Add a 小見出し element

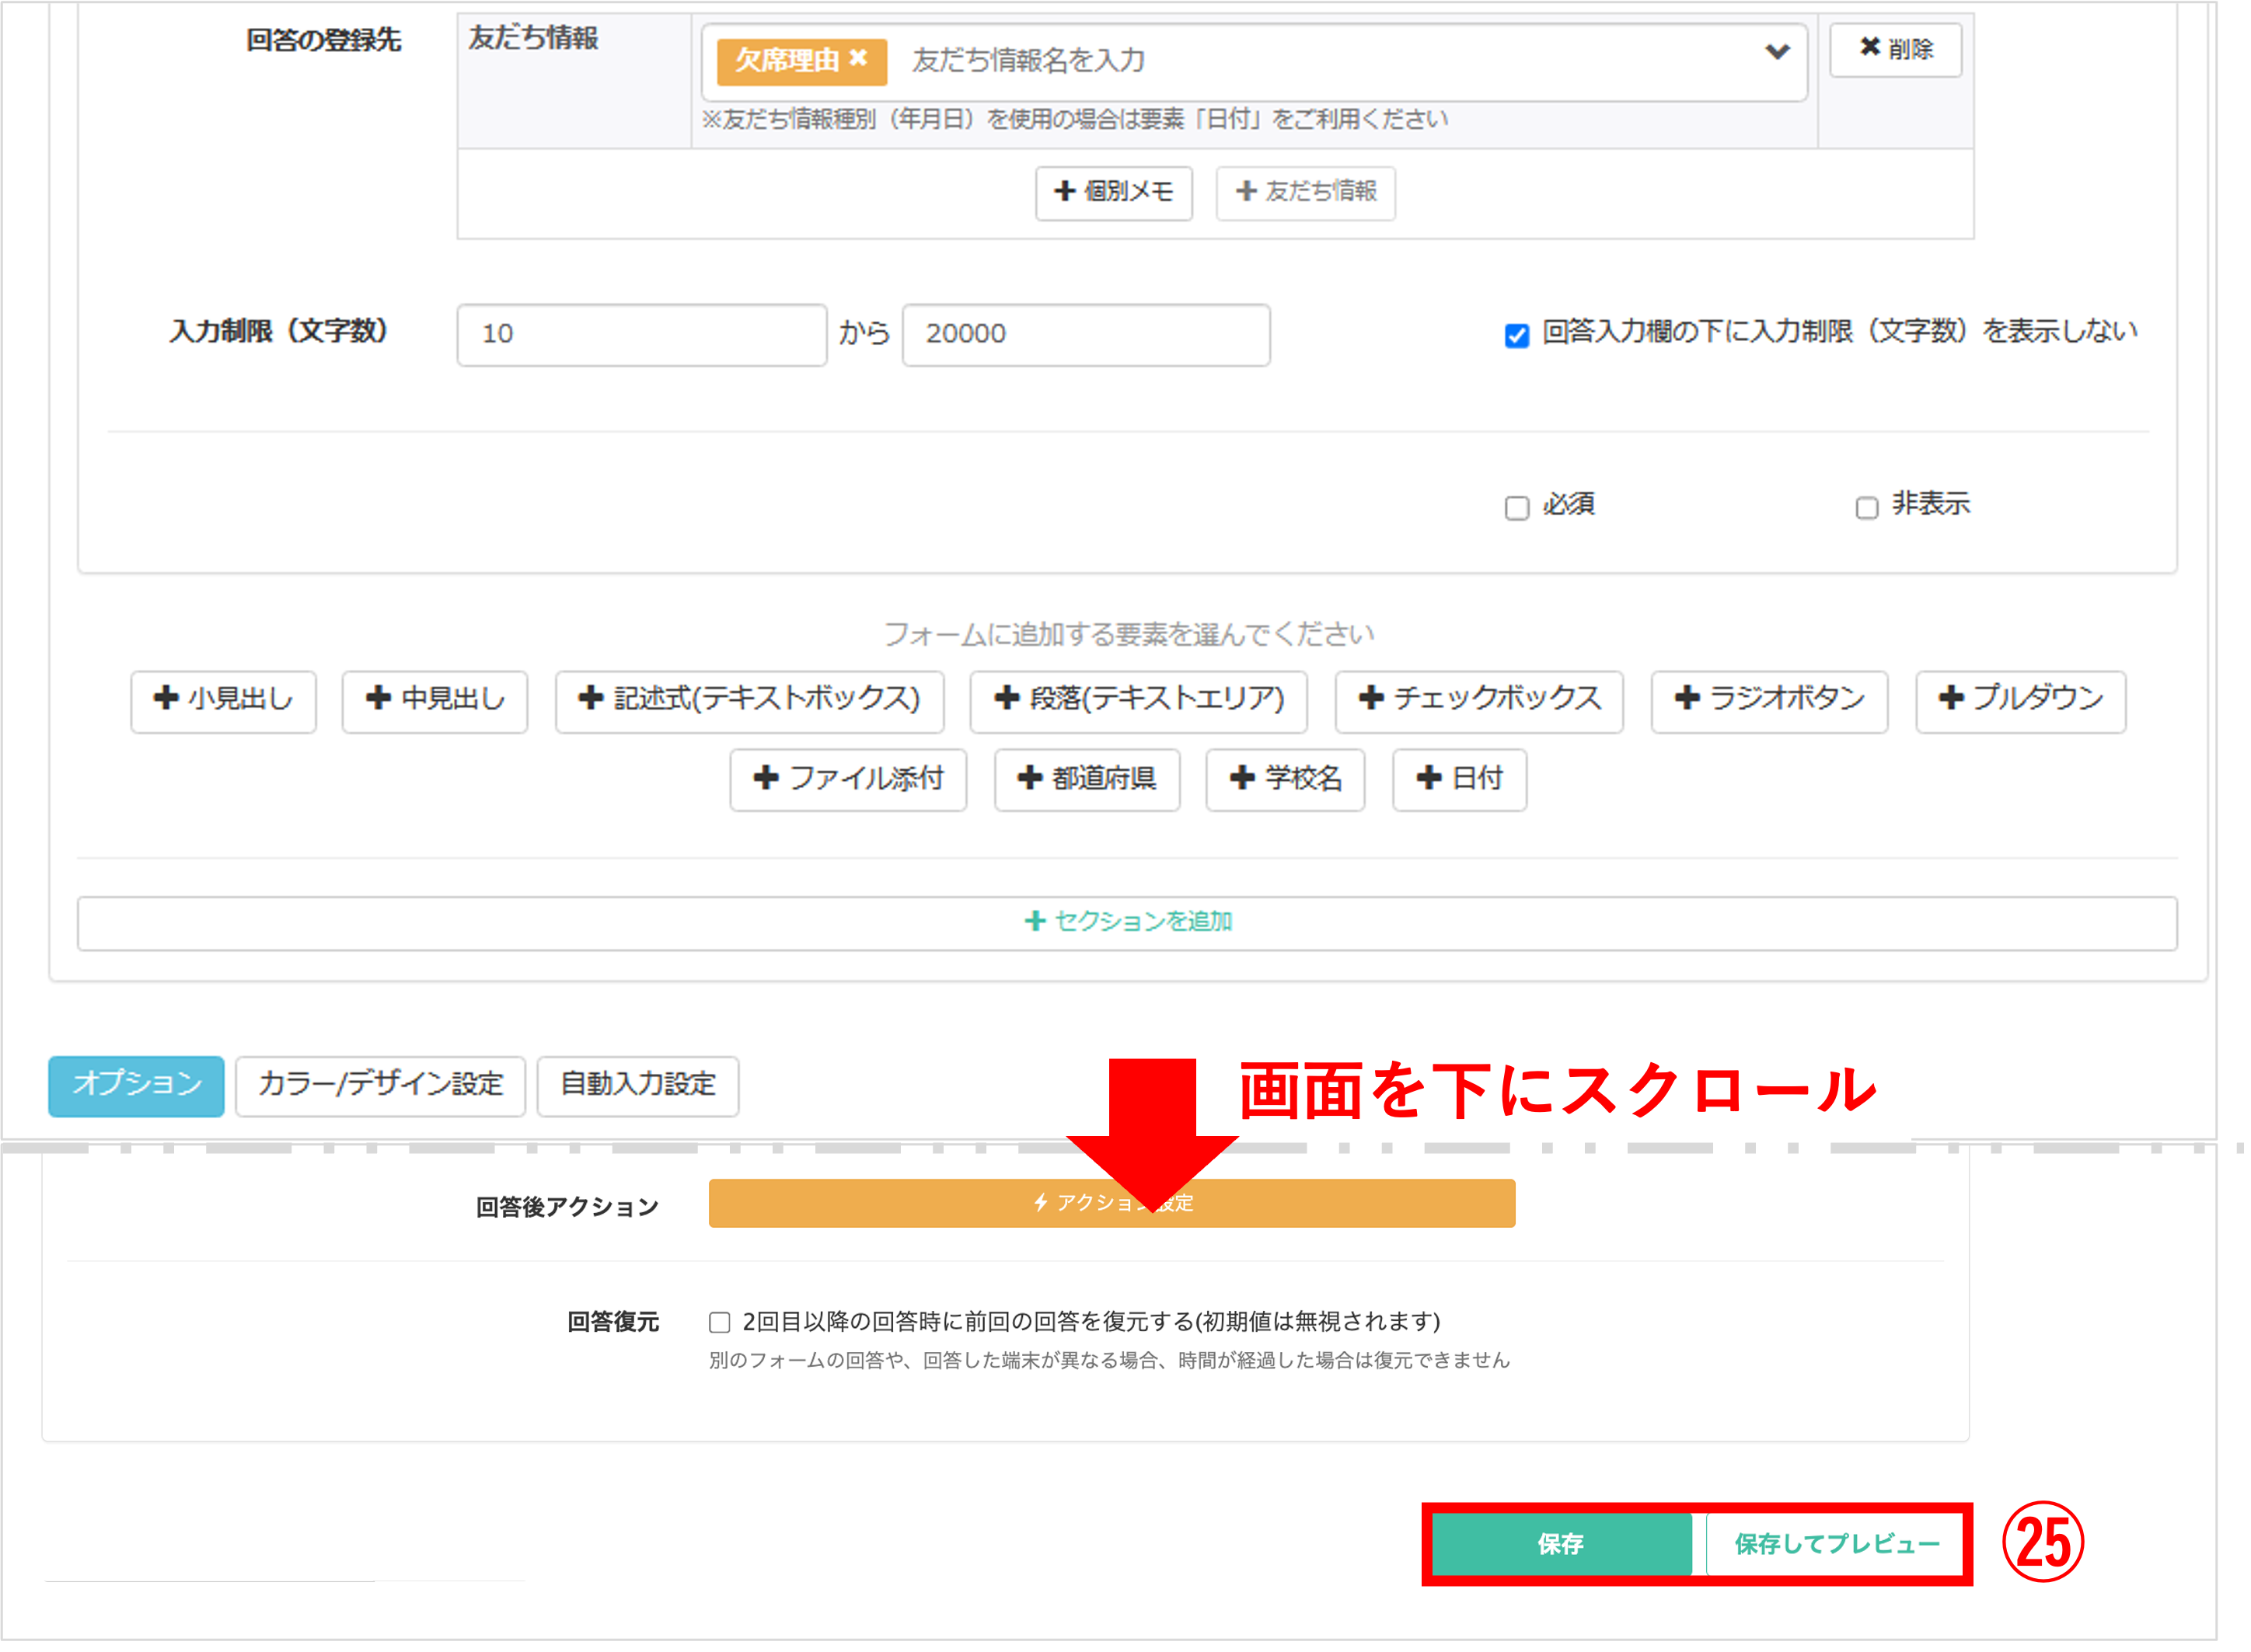pyautogui.click(x=223, y=700)
